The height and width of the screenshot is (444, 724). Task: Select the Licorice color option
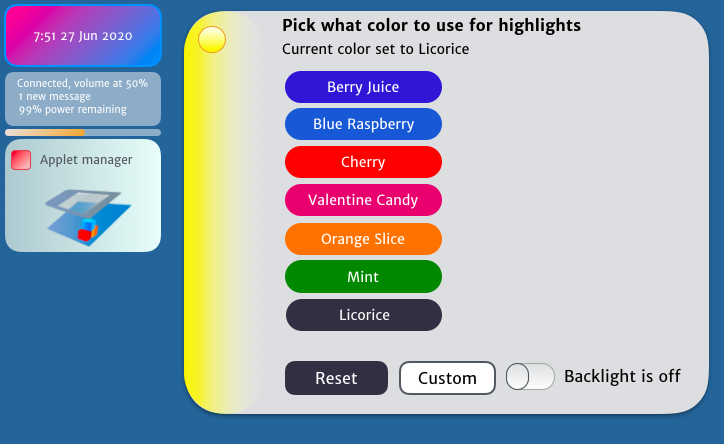[364, 315]
